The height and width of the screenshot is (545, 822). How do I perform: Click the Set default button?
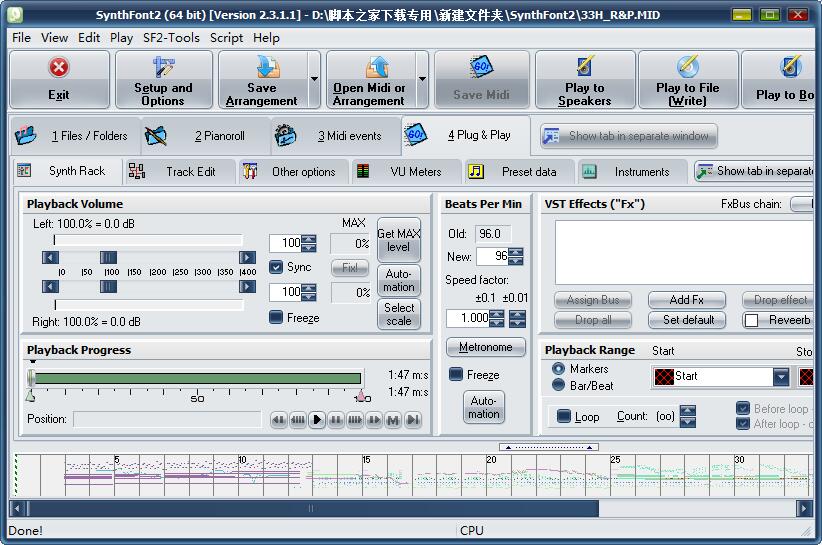tap(687, 320)
